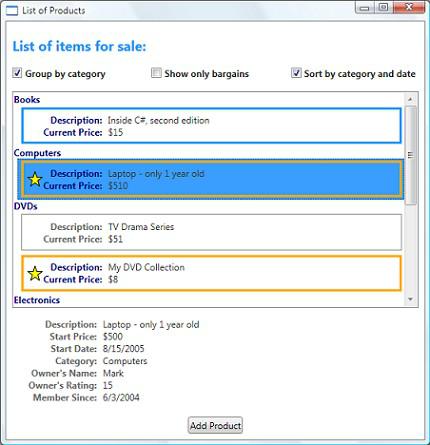Click the list scrollbar thumb

pyautogui.click(x=410, y=155)
